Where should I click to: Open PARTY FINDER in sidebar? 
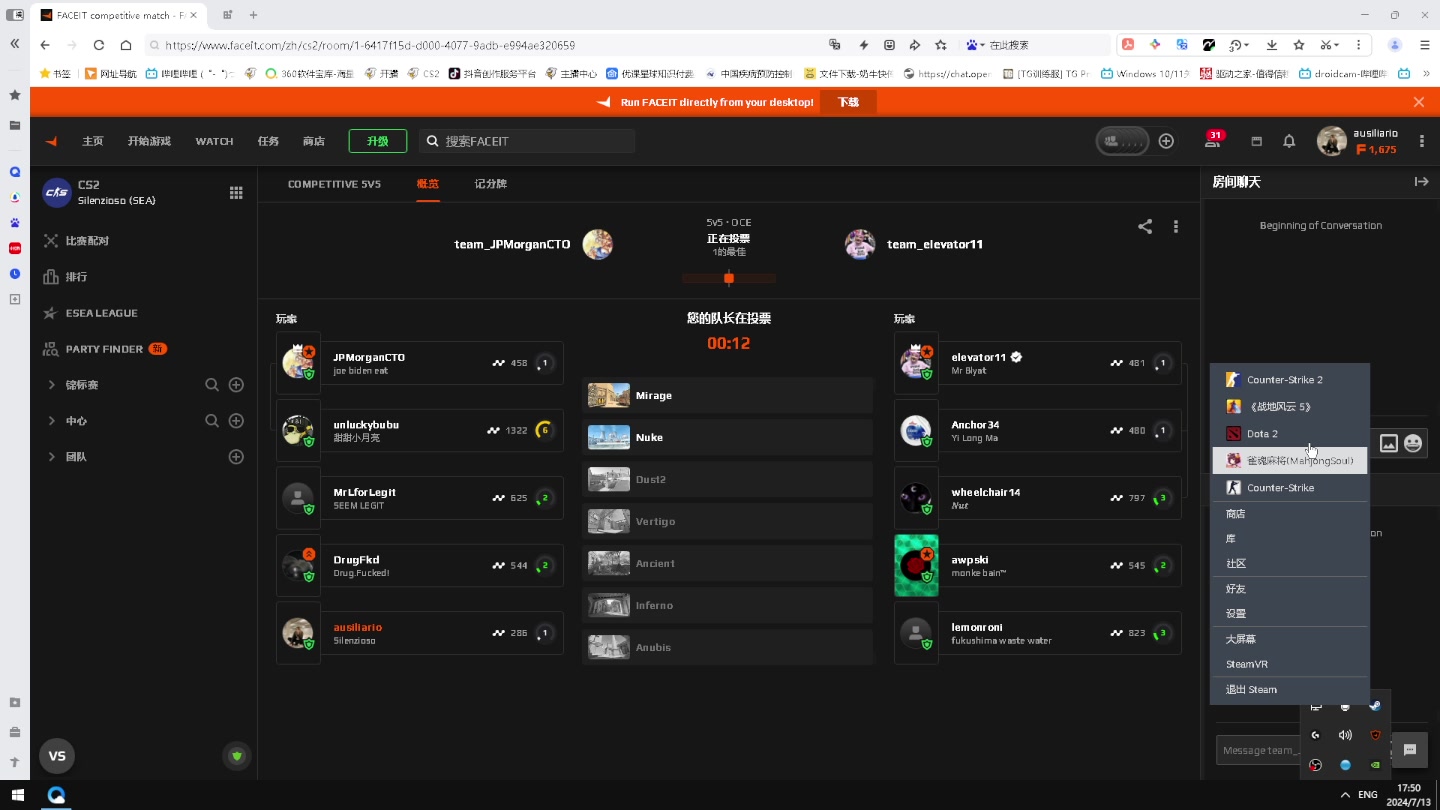pyautogui.click(x=105, y=349)
